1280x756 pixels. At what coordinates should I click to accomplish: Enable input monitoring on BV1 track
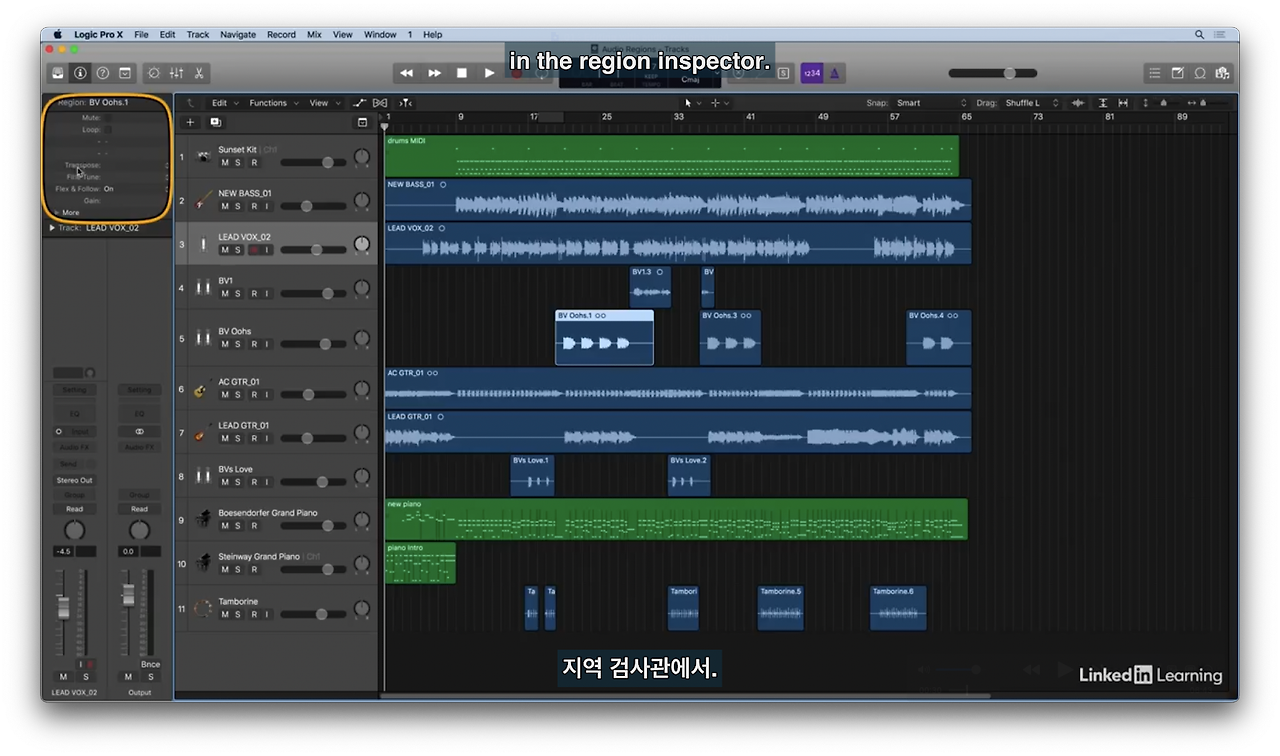(267, 294)
